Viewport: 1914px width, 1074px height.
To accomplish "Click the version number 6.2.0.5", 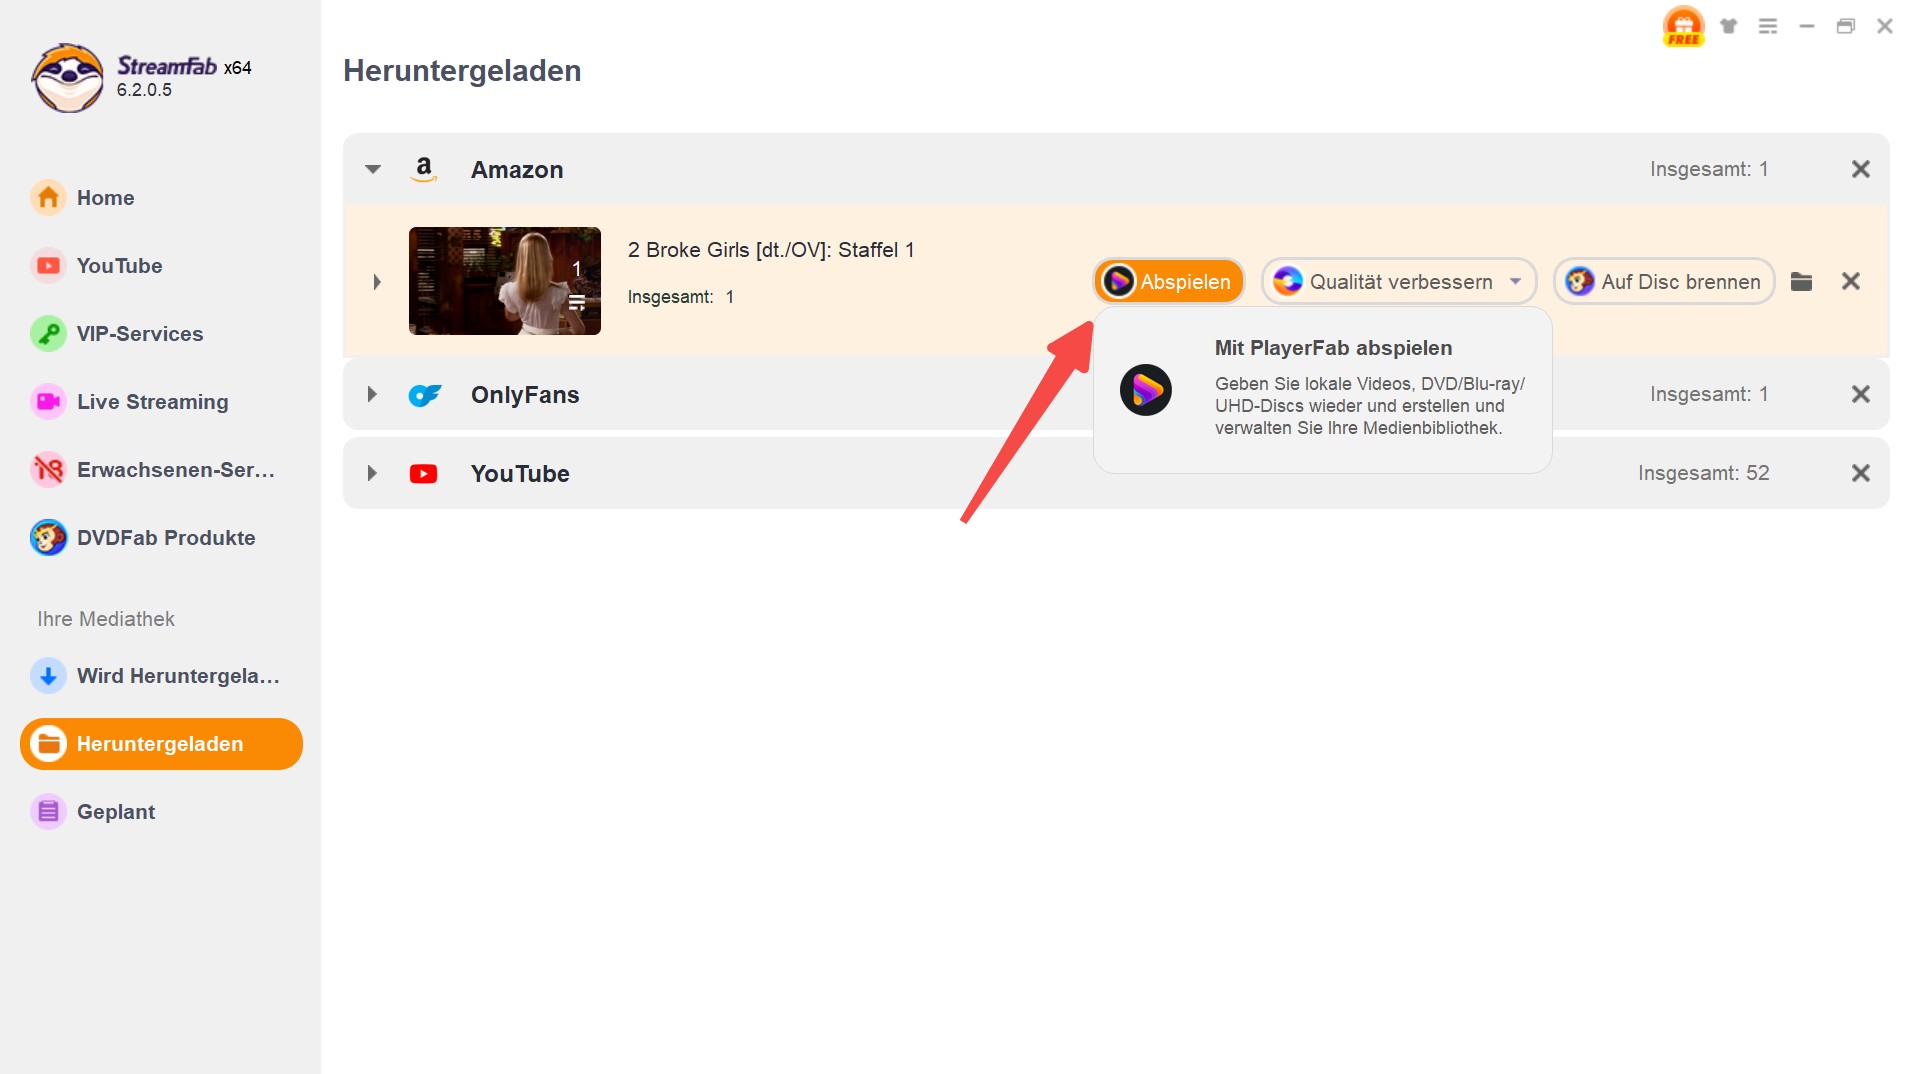I will pyautogui.click(x=144, y=90).
